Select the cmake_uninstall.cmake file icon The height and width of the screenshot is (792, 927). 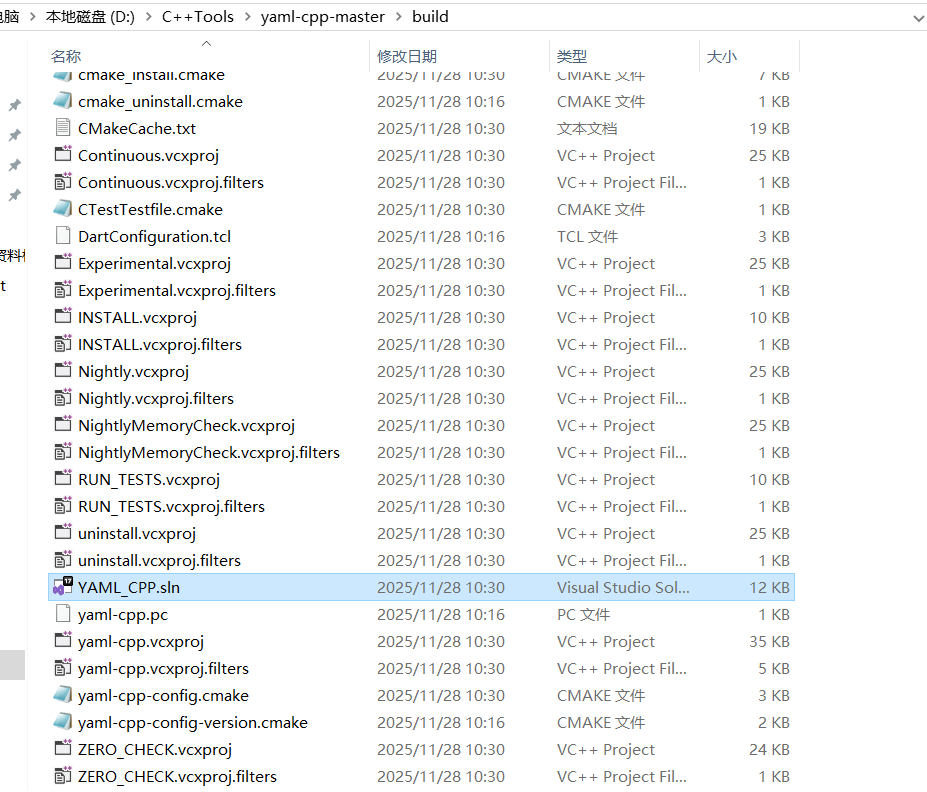pyautogui.click(x=61, y=101)
